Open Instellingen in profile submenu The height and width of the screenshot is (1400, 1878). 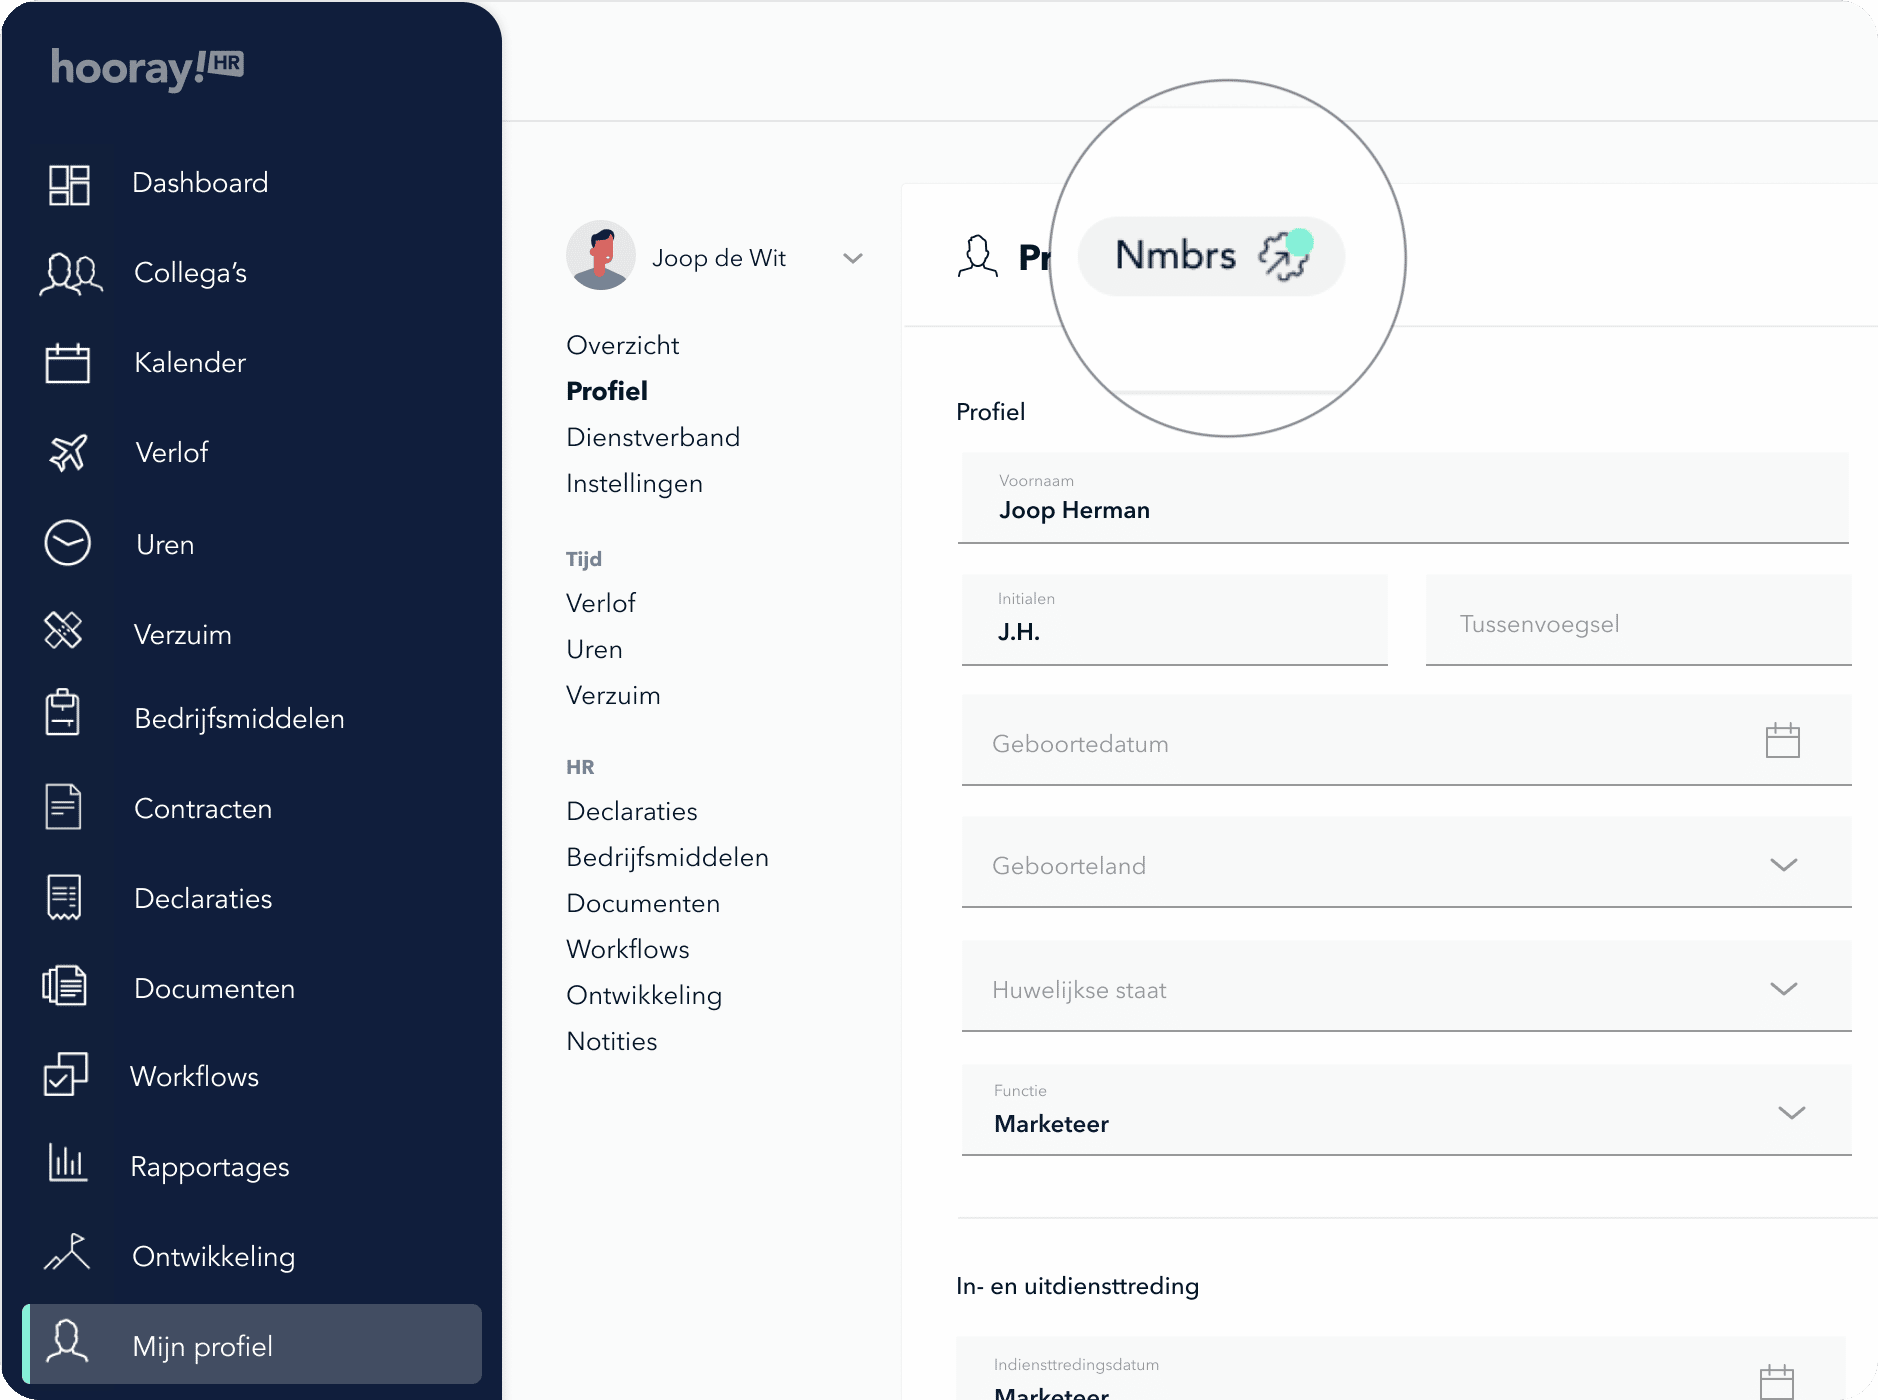(634, 484)
